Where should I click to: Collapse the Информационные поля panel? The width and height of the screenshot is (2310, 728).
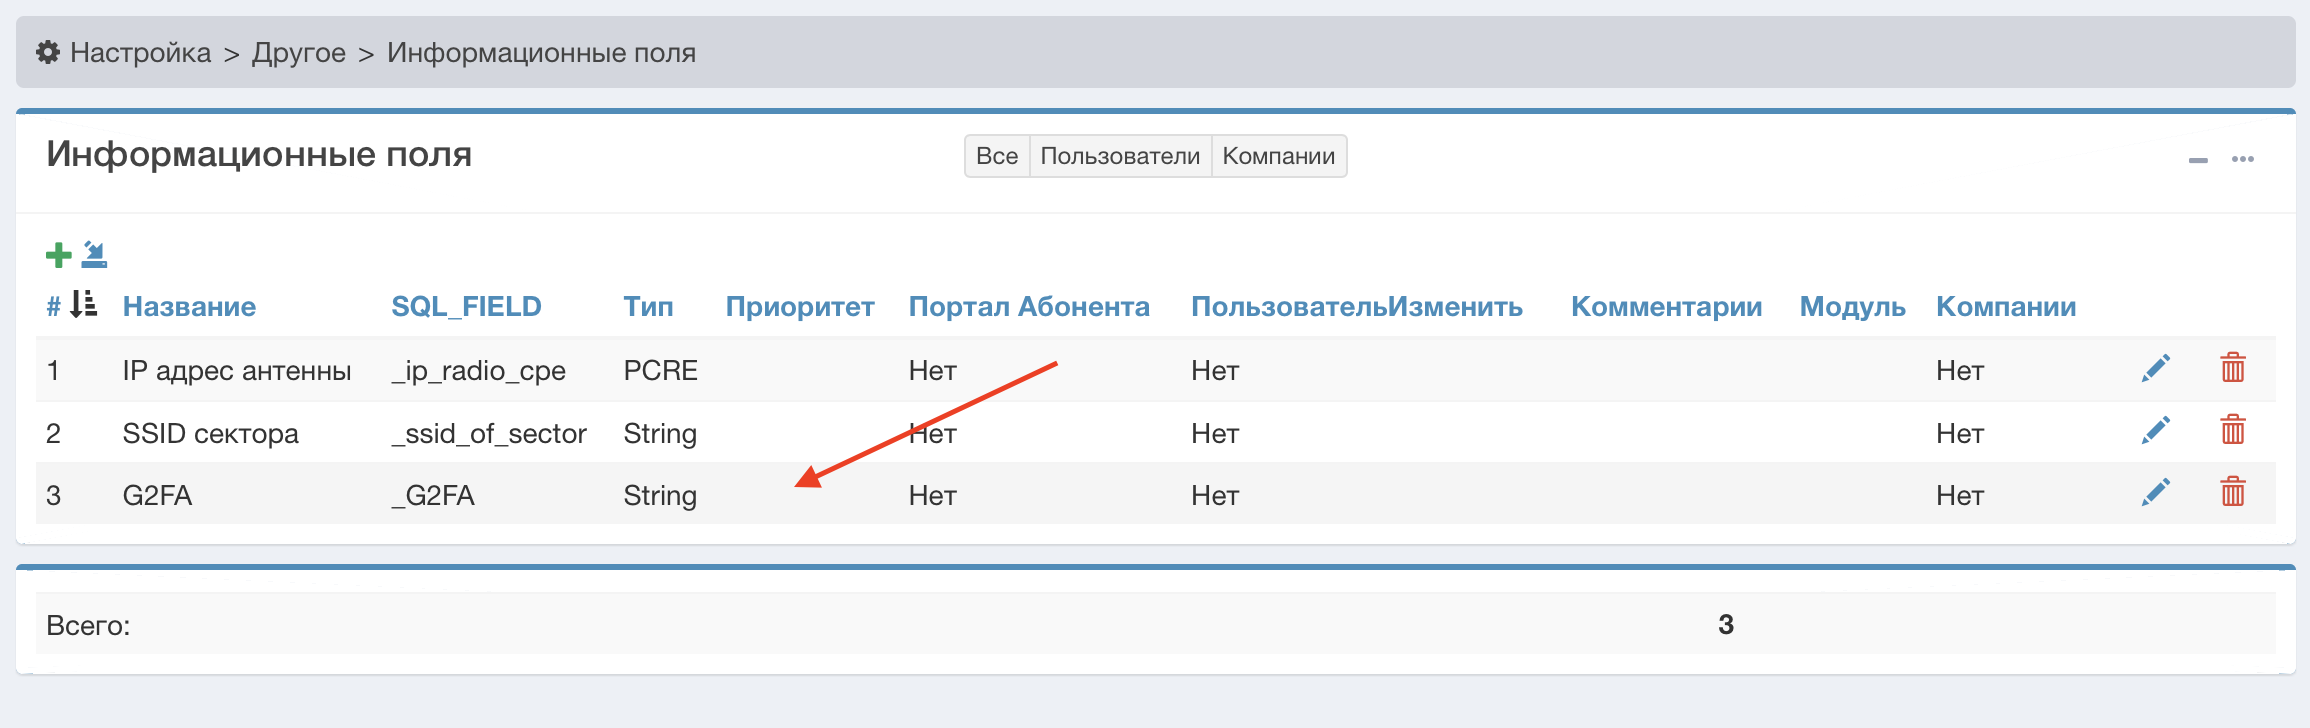click(x=2198, y=160)
